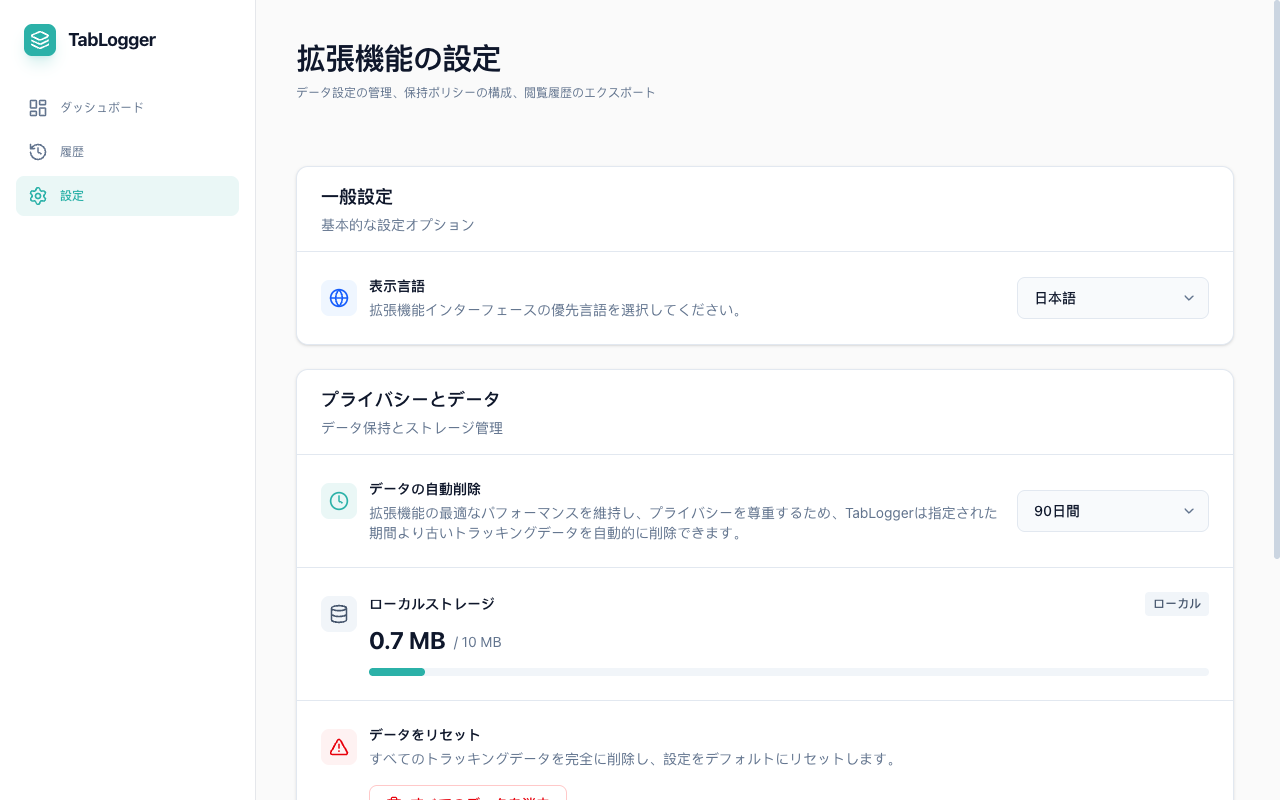Open the 履歴 page from the sidebar

(72, 151)
